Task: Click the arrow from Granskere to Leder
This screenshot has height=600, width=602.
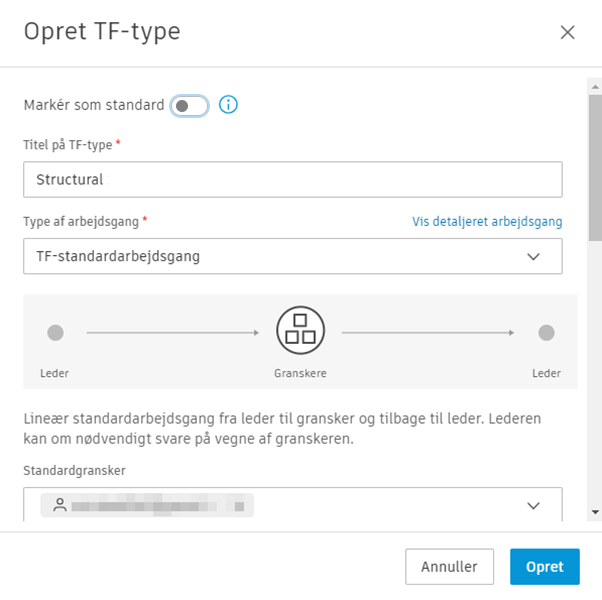Action: point(430,332)
